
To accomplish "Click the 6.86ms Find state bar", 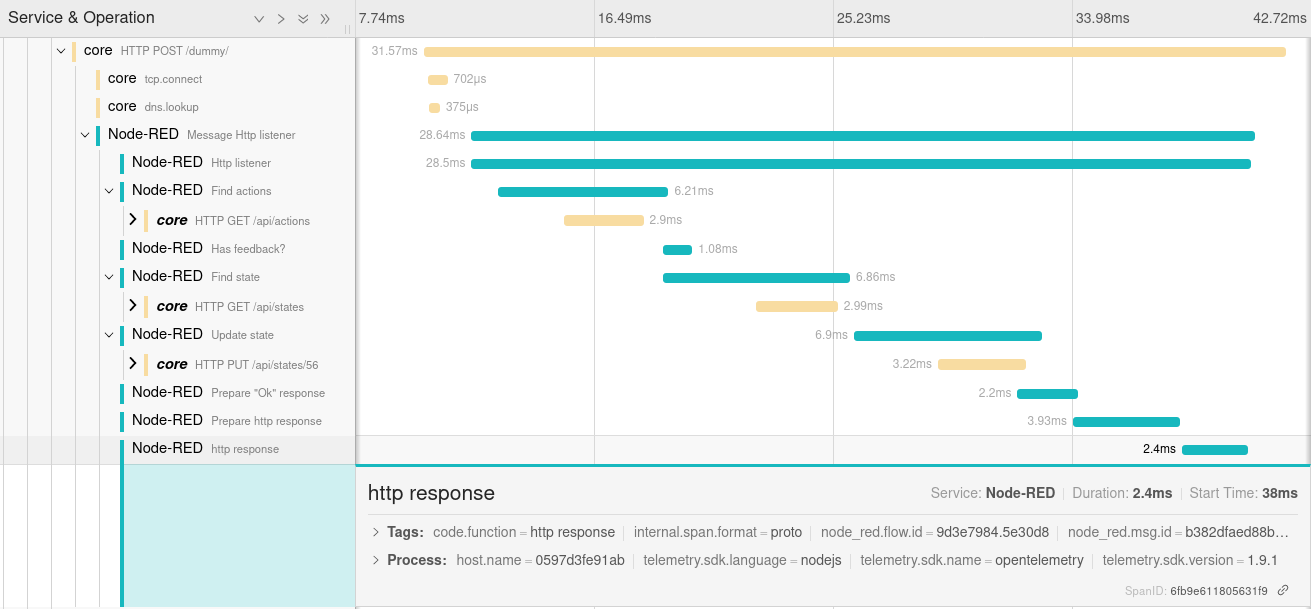I will (756, 278).
